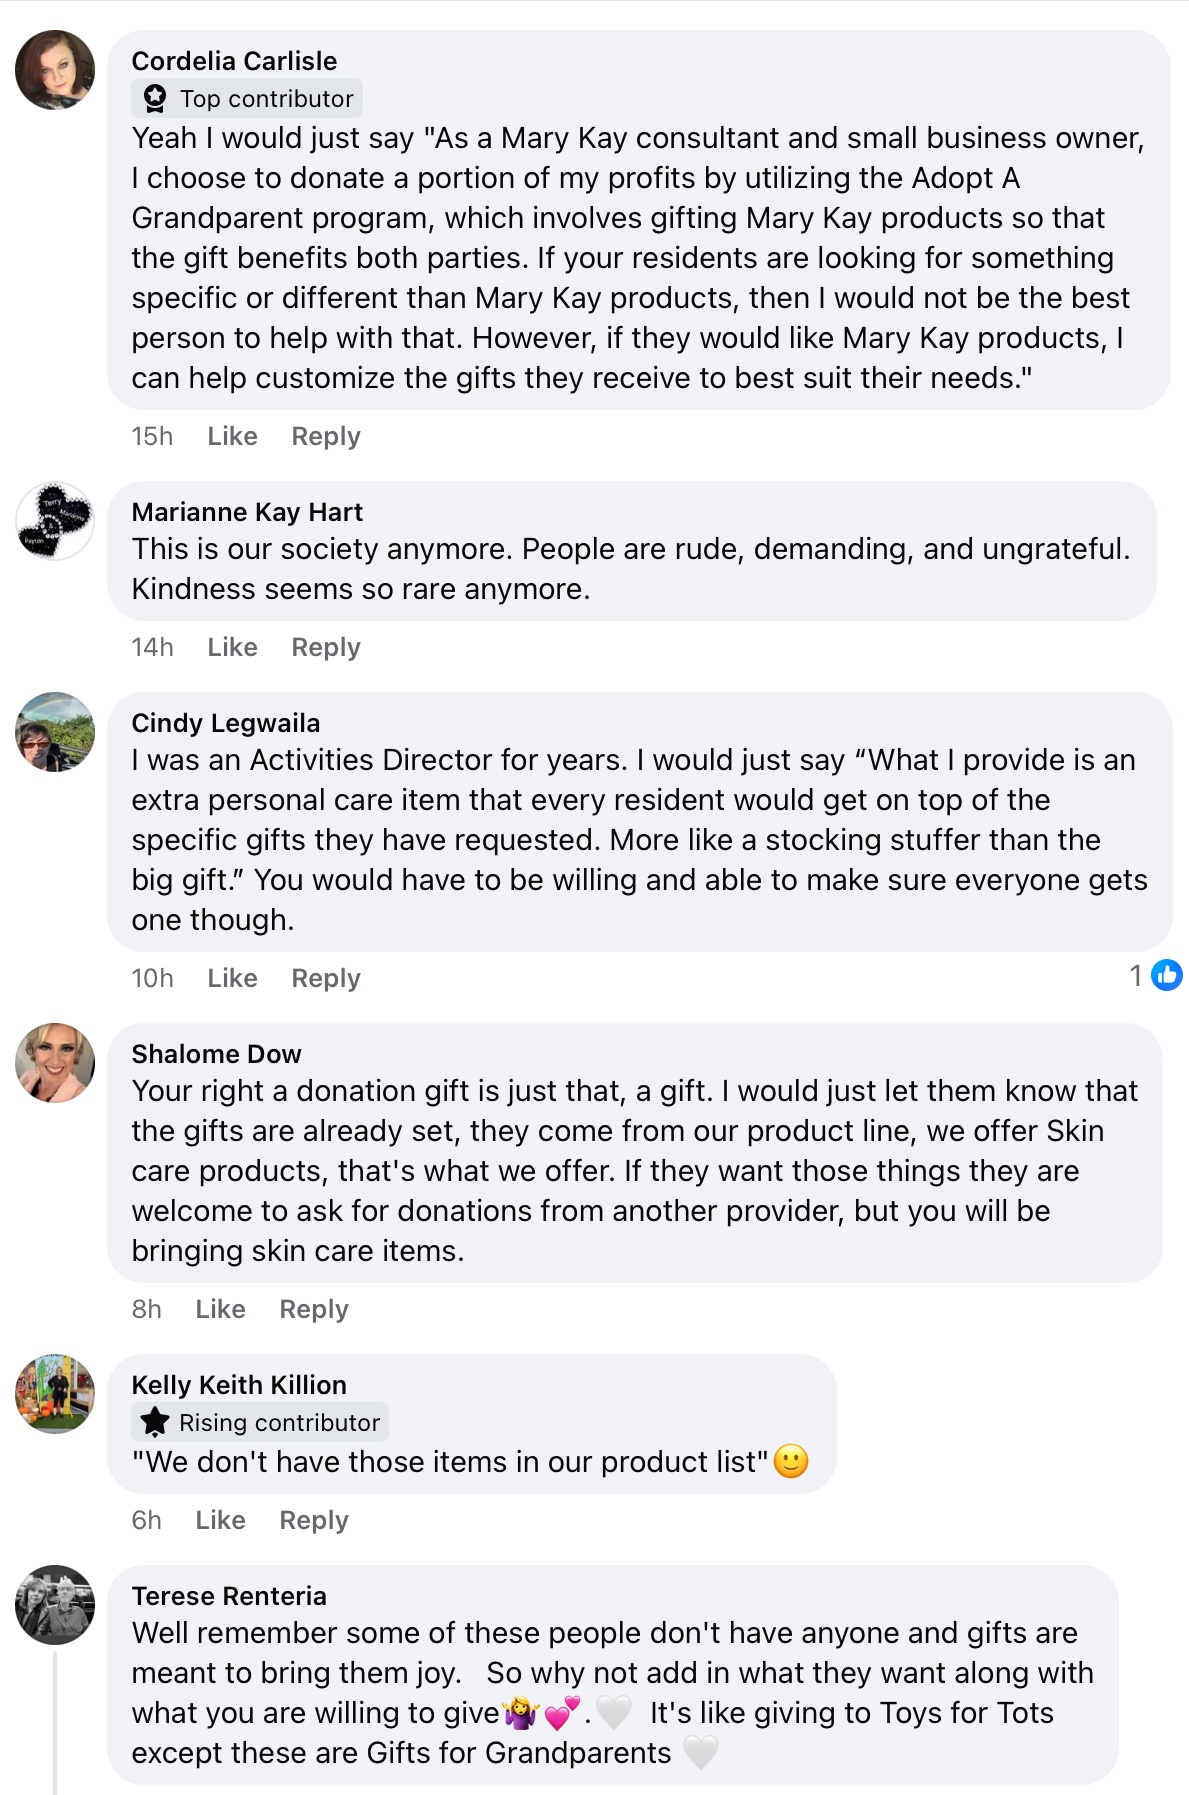
Task: Like Cindy Legwaila's comment
Action: [232, 979]
